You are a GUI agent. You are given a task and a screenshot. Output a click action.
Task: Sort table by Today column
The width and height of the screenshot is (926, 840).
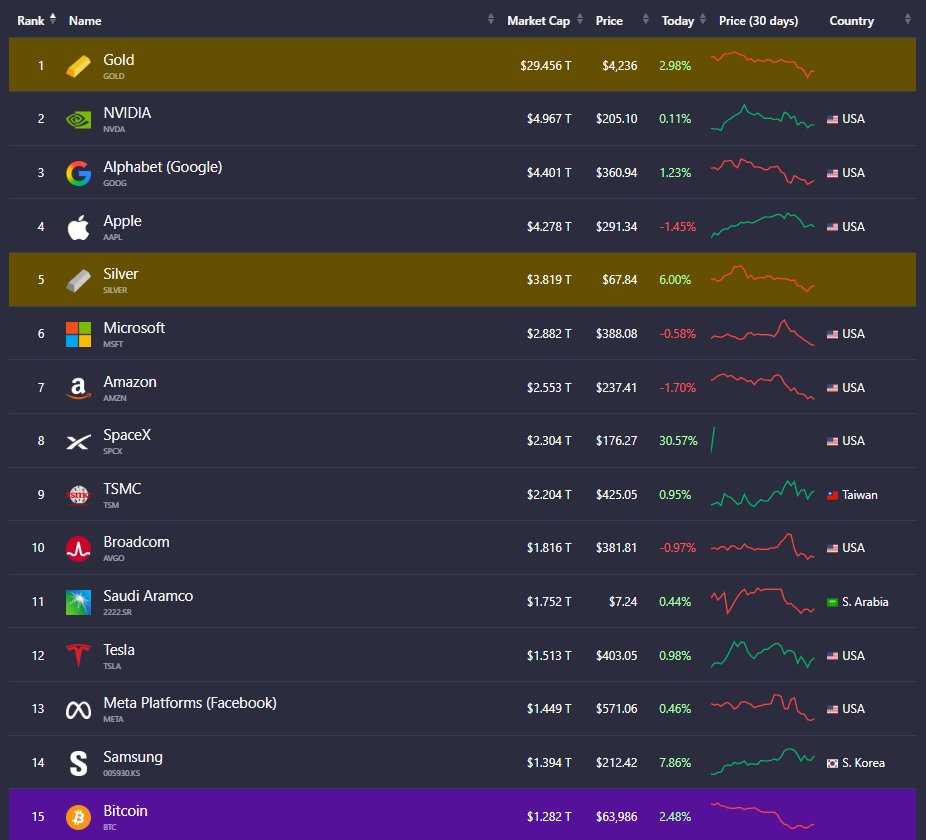pyautogui.click(x=683, y=20)
